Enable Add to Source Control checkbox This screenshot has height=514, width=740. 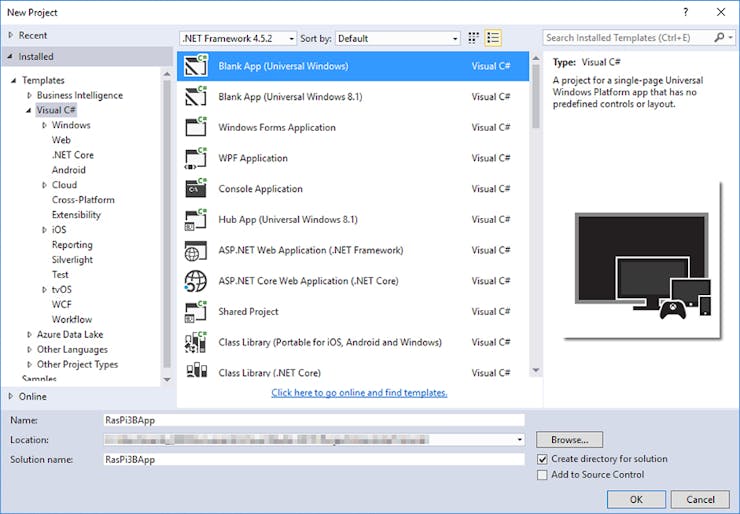click(x=543, y=475)
